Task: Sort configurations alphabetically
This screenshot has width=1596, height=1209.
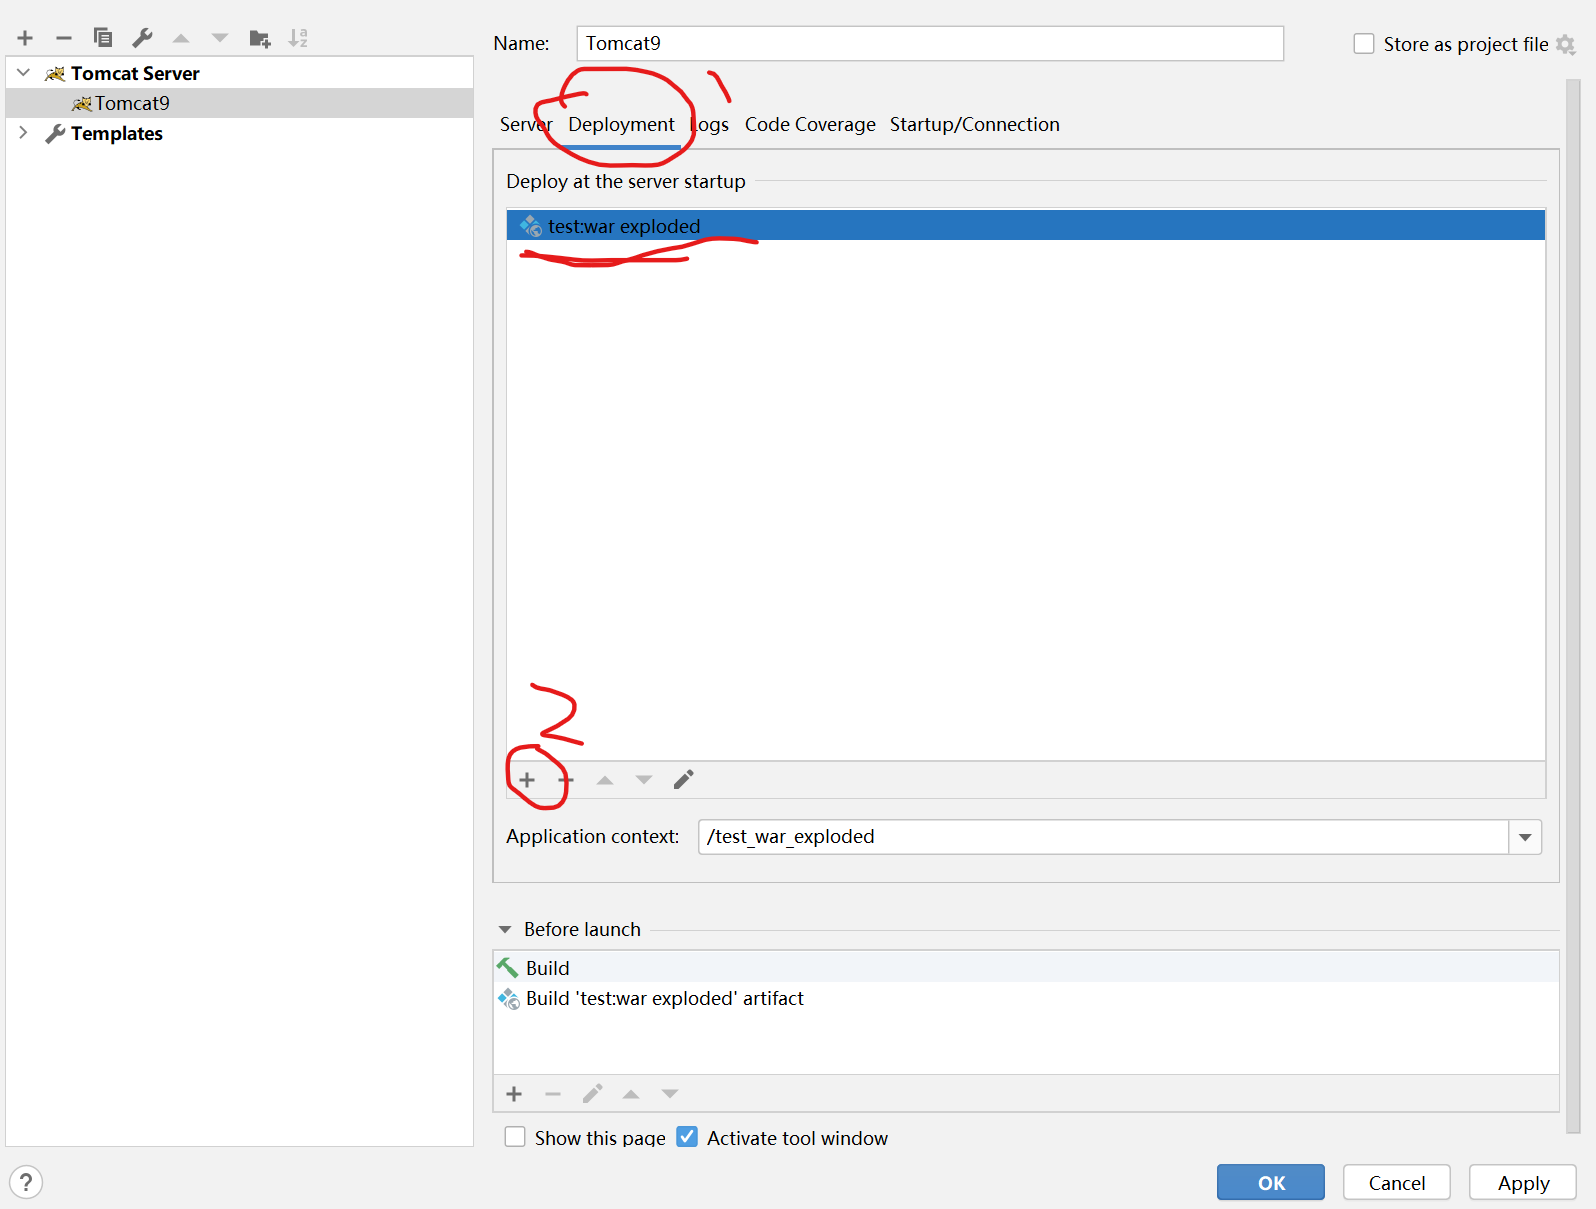Action: (298, 38)
